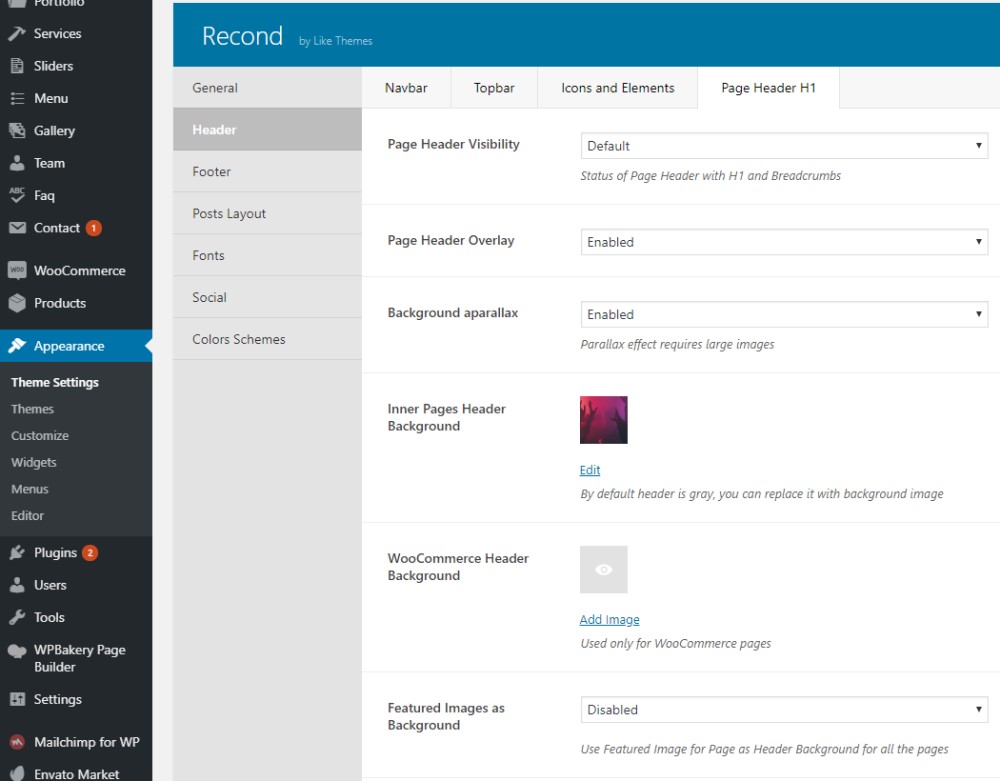Screen dimensions: 1000x781
Task: Click the empty WooCommerce Header Background placeholder
Action: click(603, 569)
